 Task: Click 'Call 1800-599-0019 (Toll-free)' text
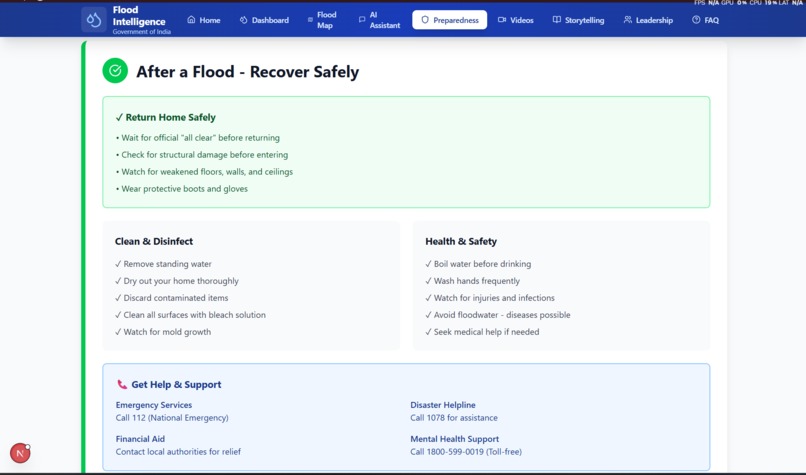click(x=466, y=452)
